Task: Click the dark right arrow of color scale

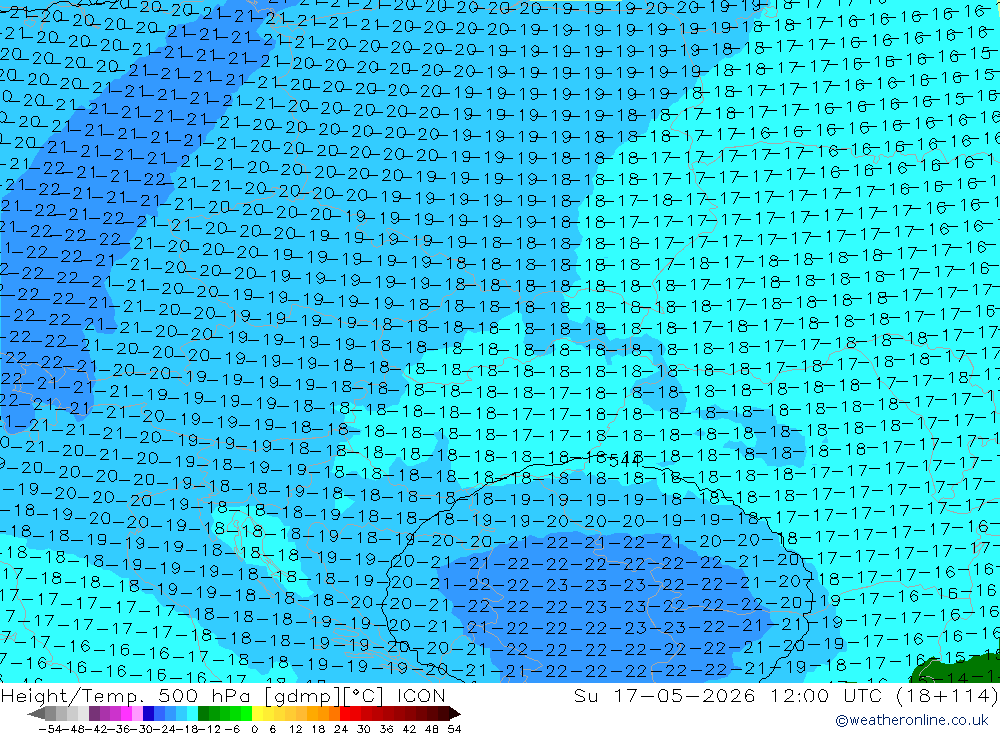Action: coord(455,714)
